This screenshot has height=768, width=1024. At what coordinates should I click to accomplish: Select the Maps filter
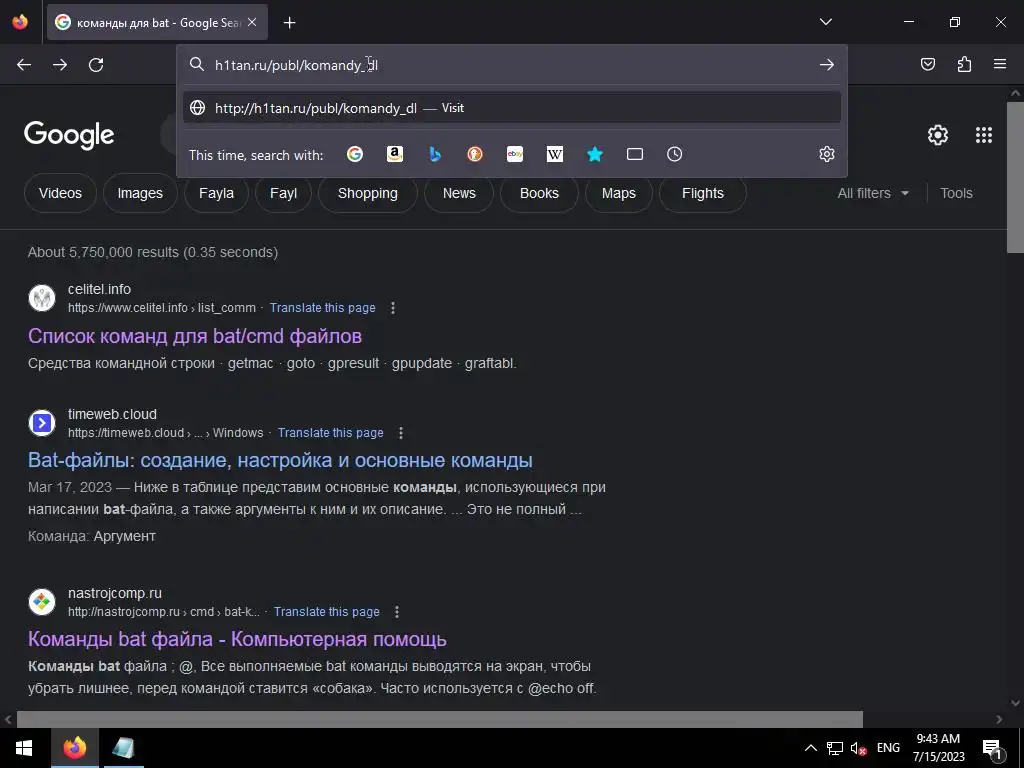tap(618, 193)
